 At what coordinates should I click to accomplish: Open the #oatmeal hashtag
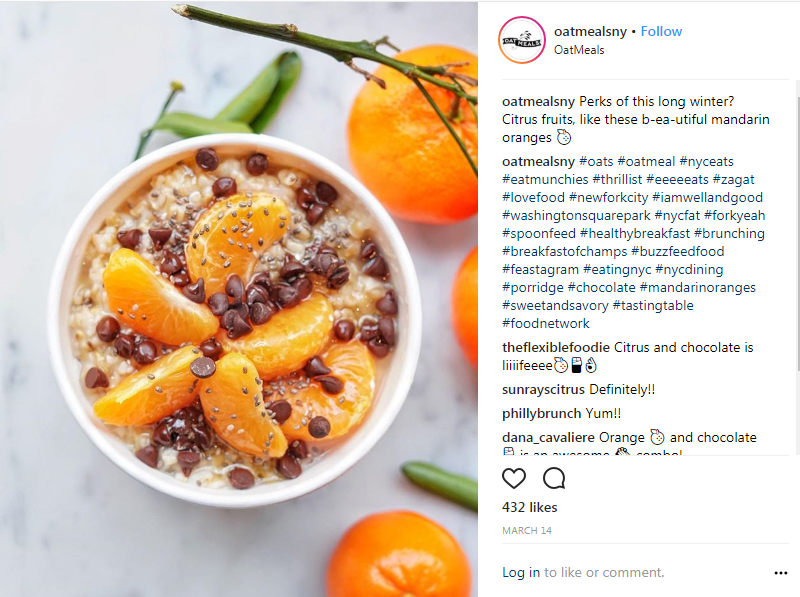pyautogui.click(x=646, y=162)
